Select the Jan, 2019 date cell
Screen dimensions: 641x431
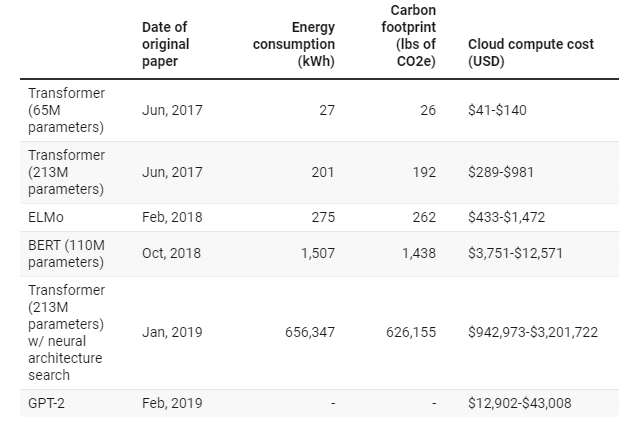pos(172,332)
